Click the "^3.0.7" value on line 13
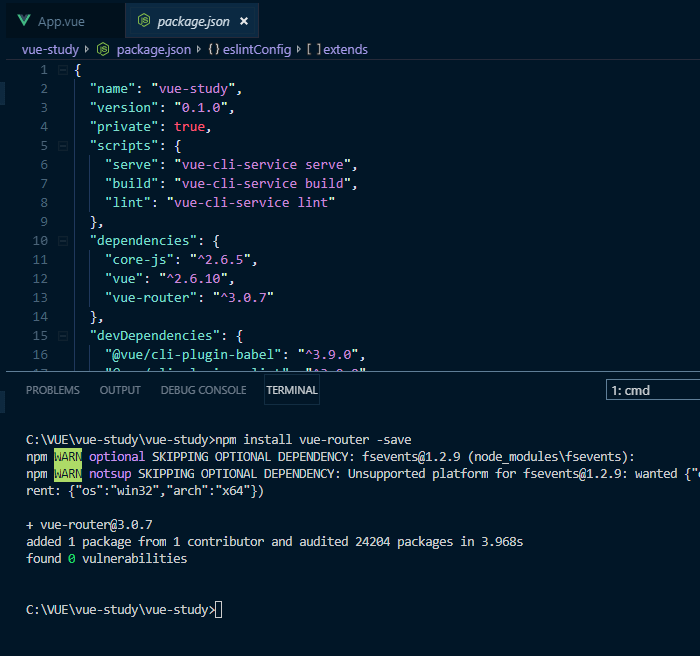 [x=243, y=298]
